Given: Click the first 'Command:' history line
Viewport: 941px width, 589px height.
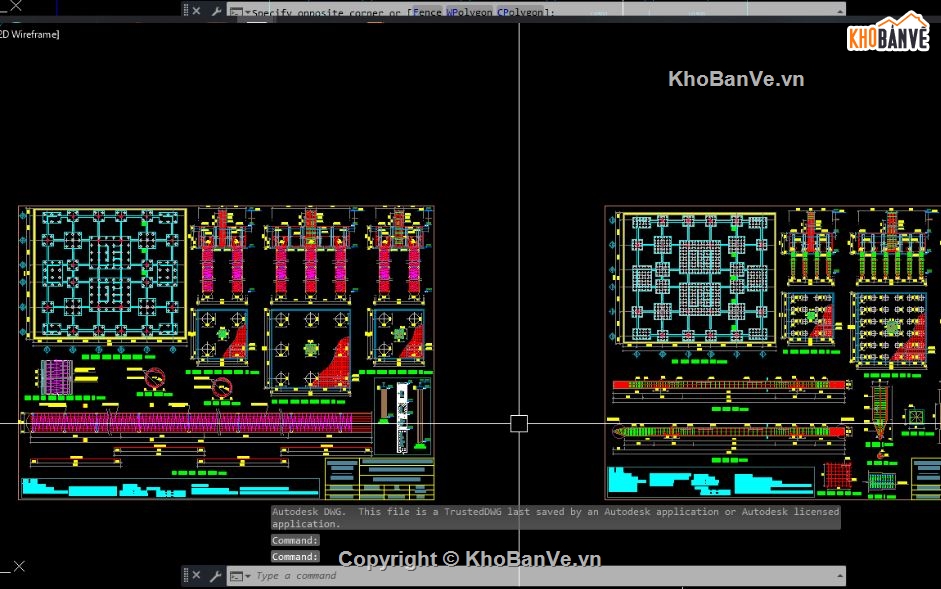Looking at the screenshot, I should tap(295, 540).
